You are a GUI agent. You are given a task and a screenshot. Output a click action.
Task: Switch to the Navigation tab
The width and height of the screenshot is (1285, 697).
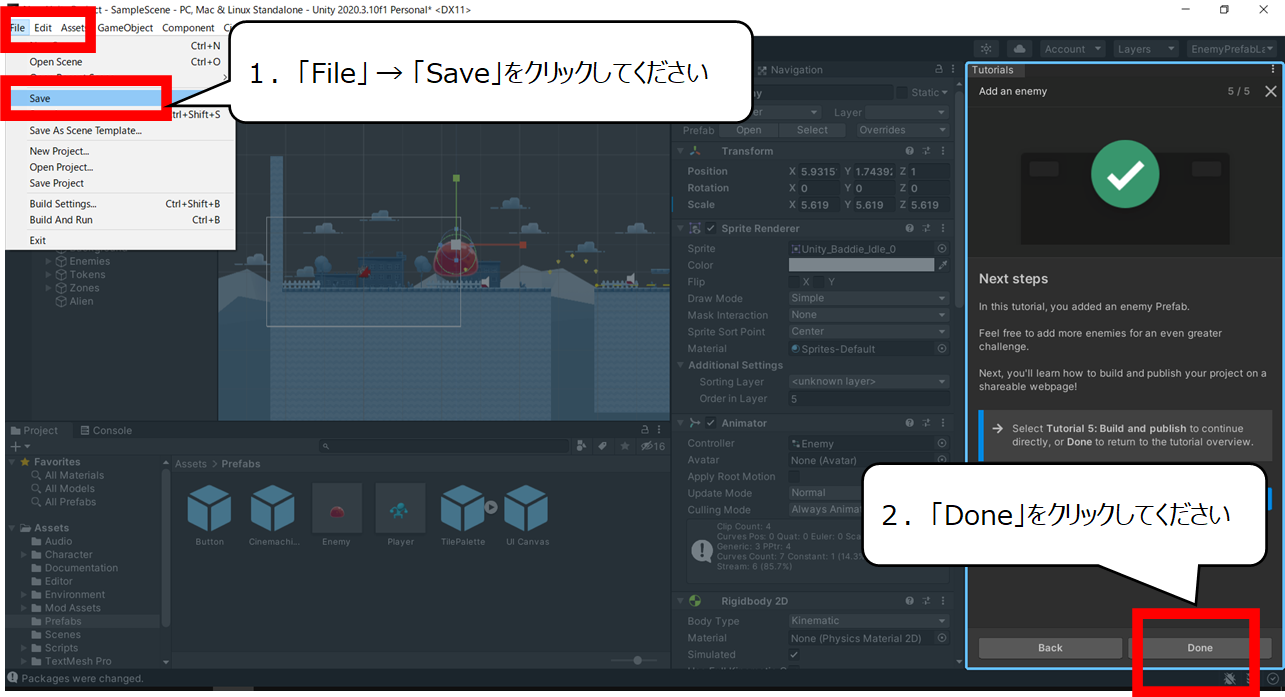[x=790, y=70]
